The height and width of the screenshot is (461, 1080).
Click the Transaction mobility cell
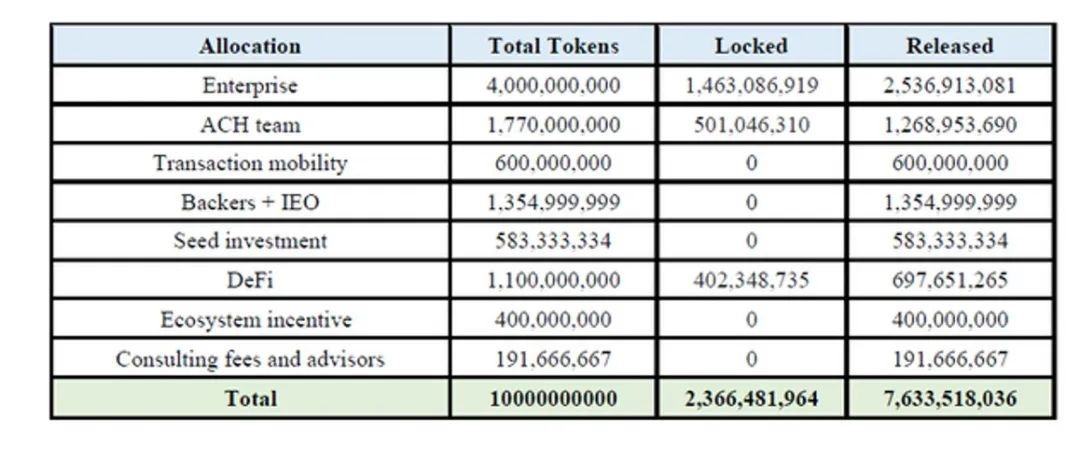tap(249, 163)
